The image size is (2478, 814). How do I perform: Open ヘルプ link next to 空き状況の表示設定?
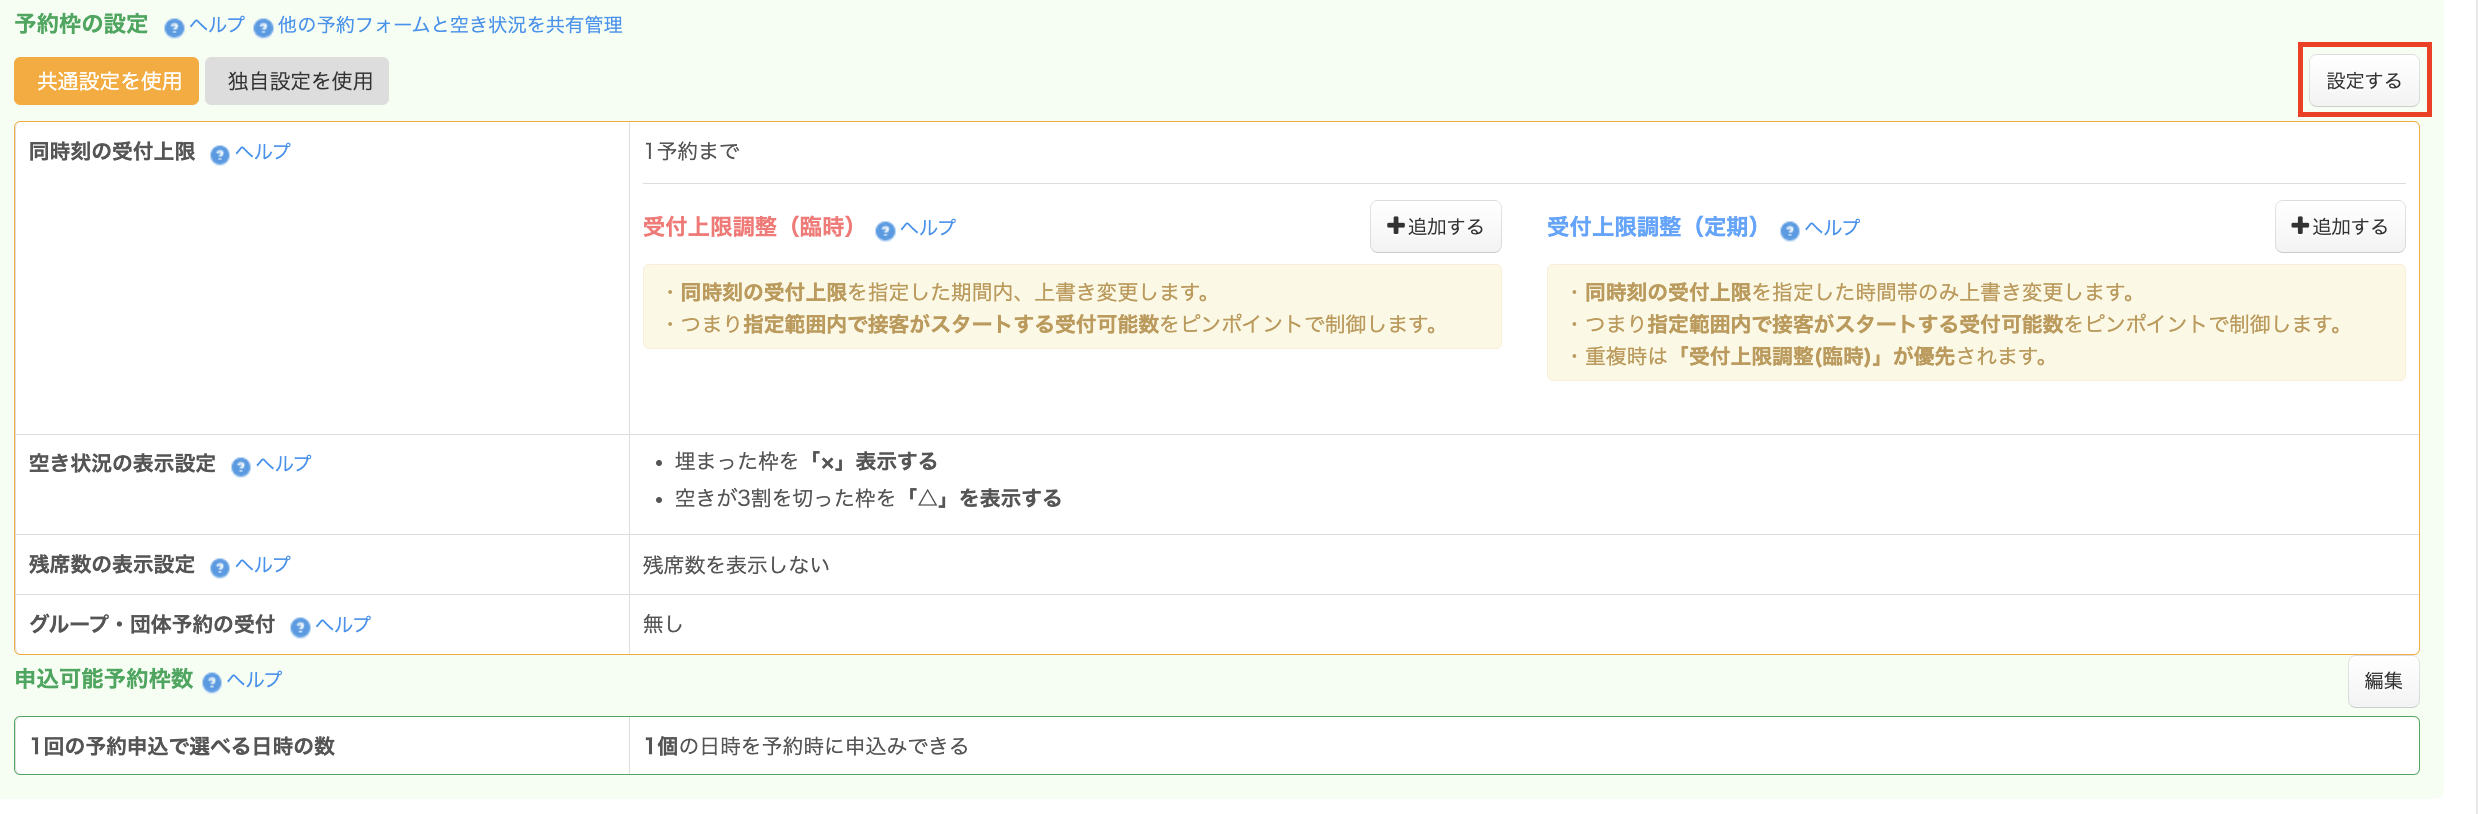coord(284,463)
